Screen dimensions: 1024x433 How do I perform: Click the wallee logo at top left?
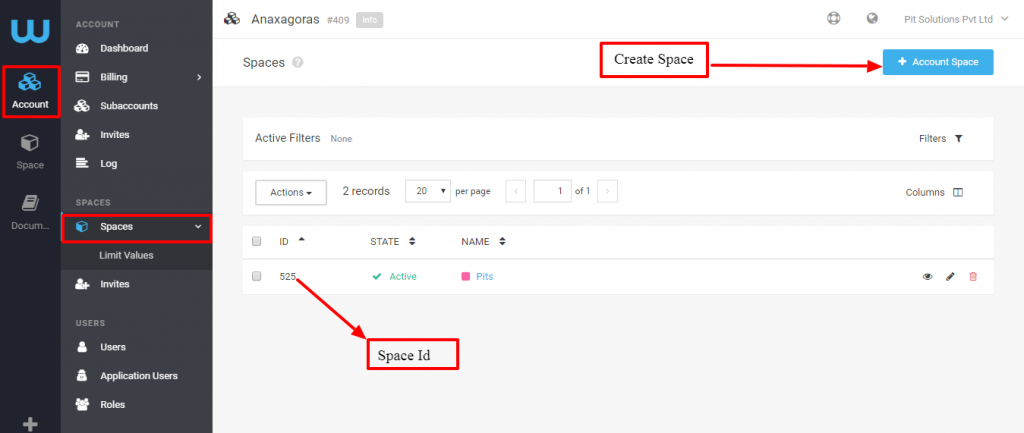[30, 31]
